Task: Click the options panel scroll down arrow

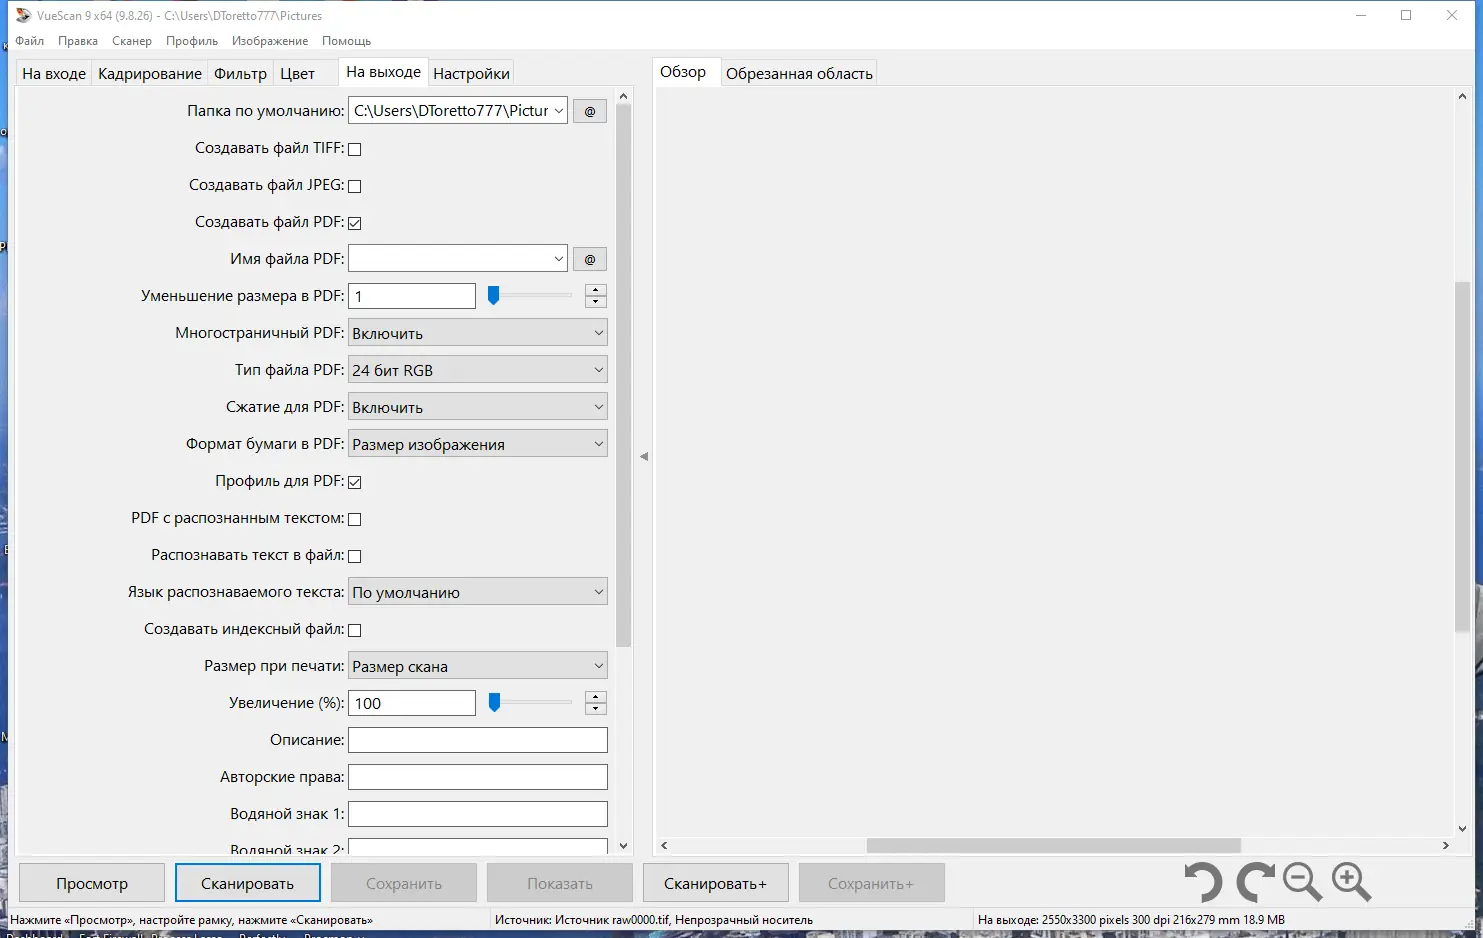Action: (x=624, y=846)
